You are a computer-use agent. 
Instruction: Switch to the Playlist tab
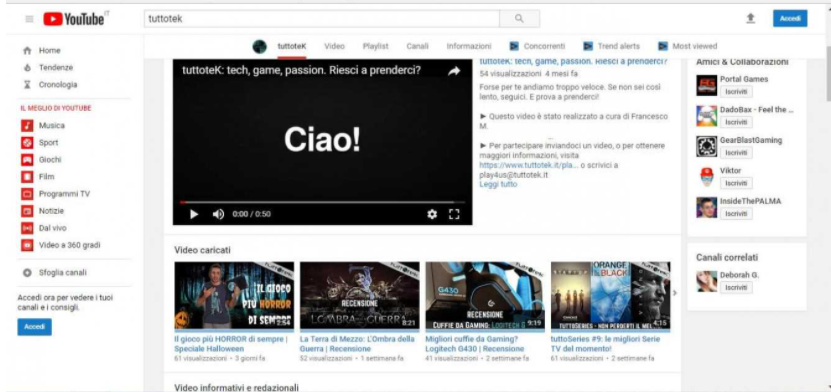(x=376, y=47)
